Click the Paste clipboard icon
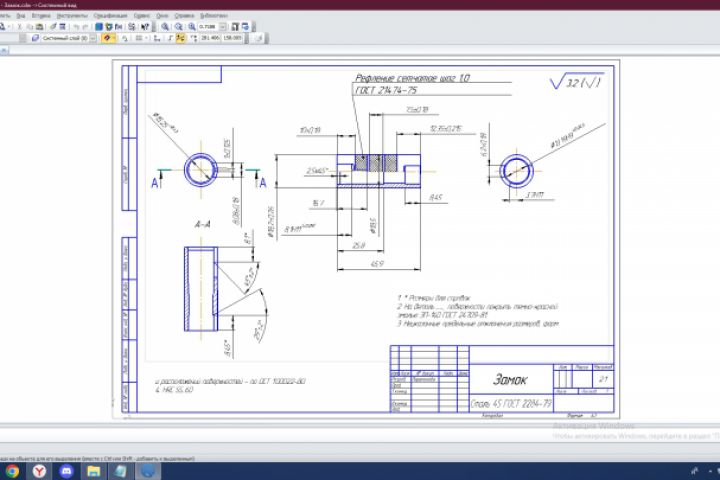 coord(39,27)
